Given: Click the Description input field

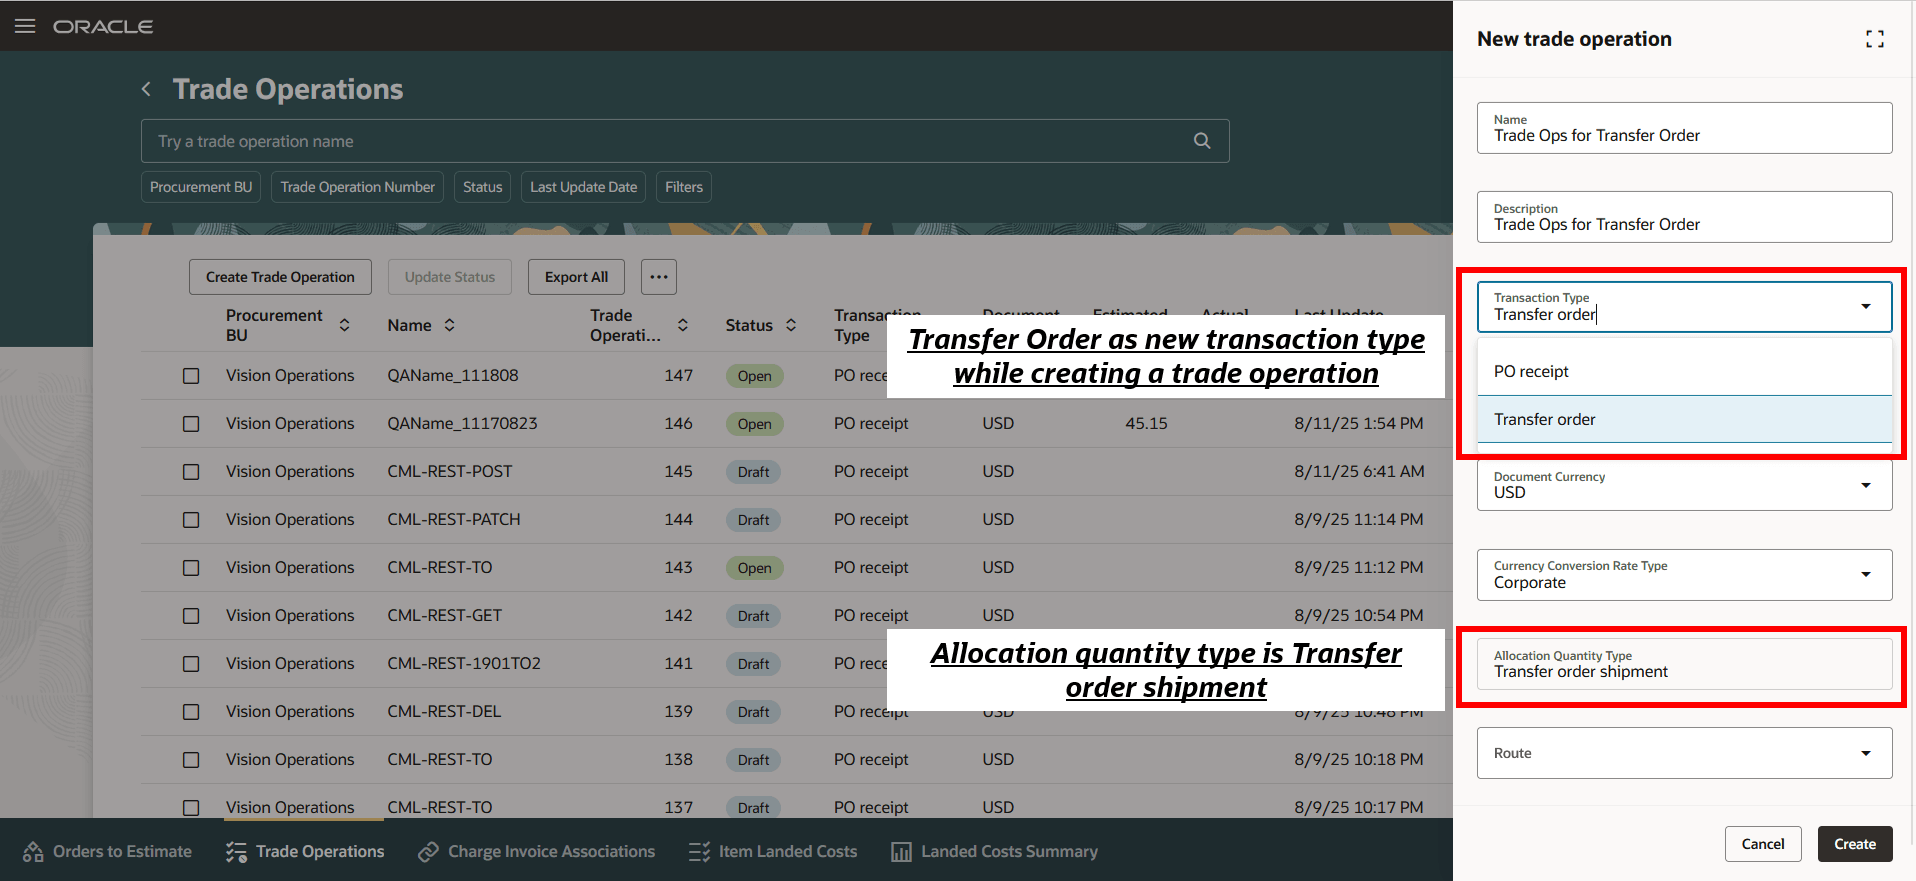Looking at the screenshot, I should [x=1685, y=217].
